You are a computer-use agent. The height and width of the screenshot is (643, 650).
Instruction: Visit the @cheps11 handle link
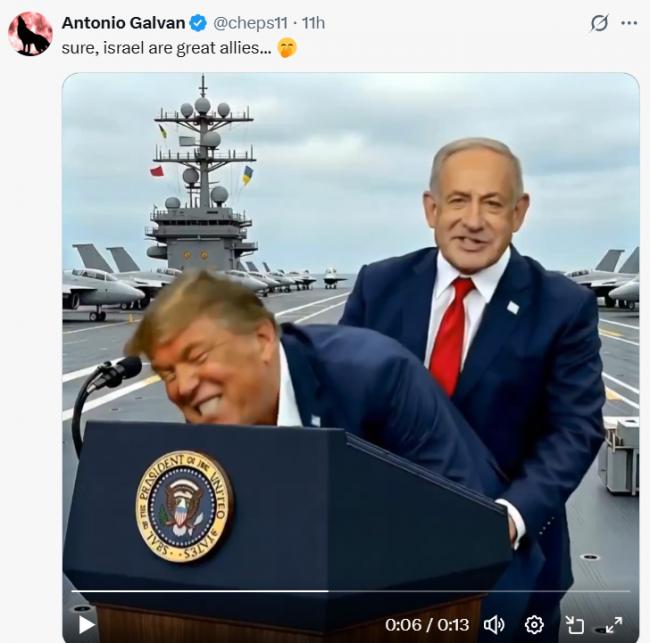[250, 23]
